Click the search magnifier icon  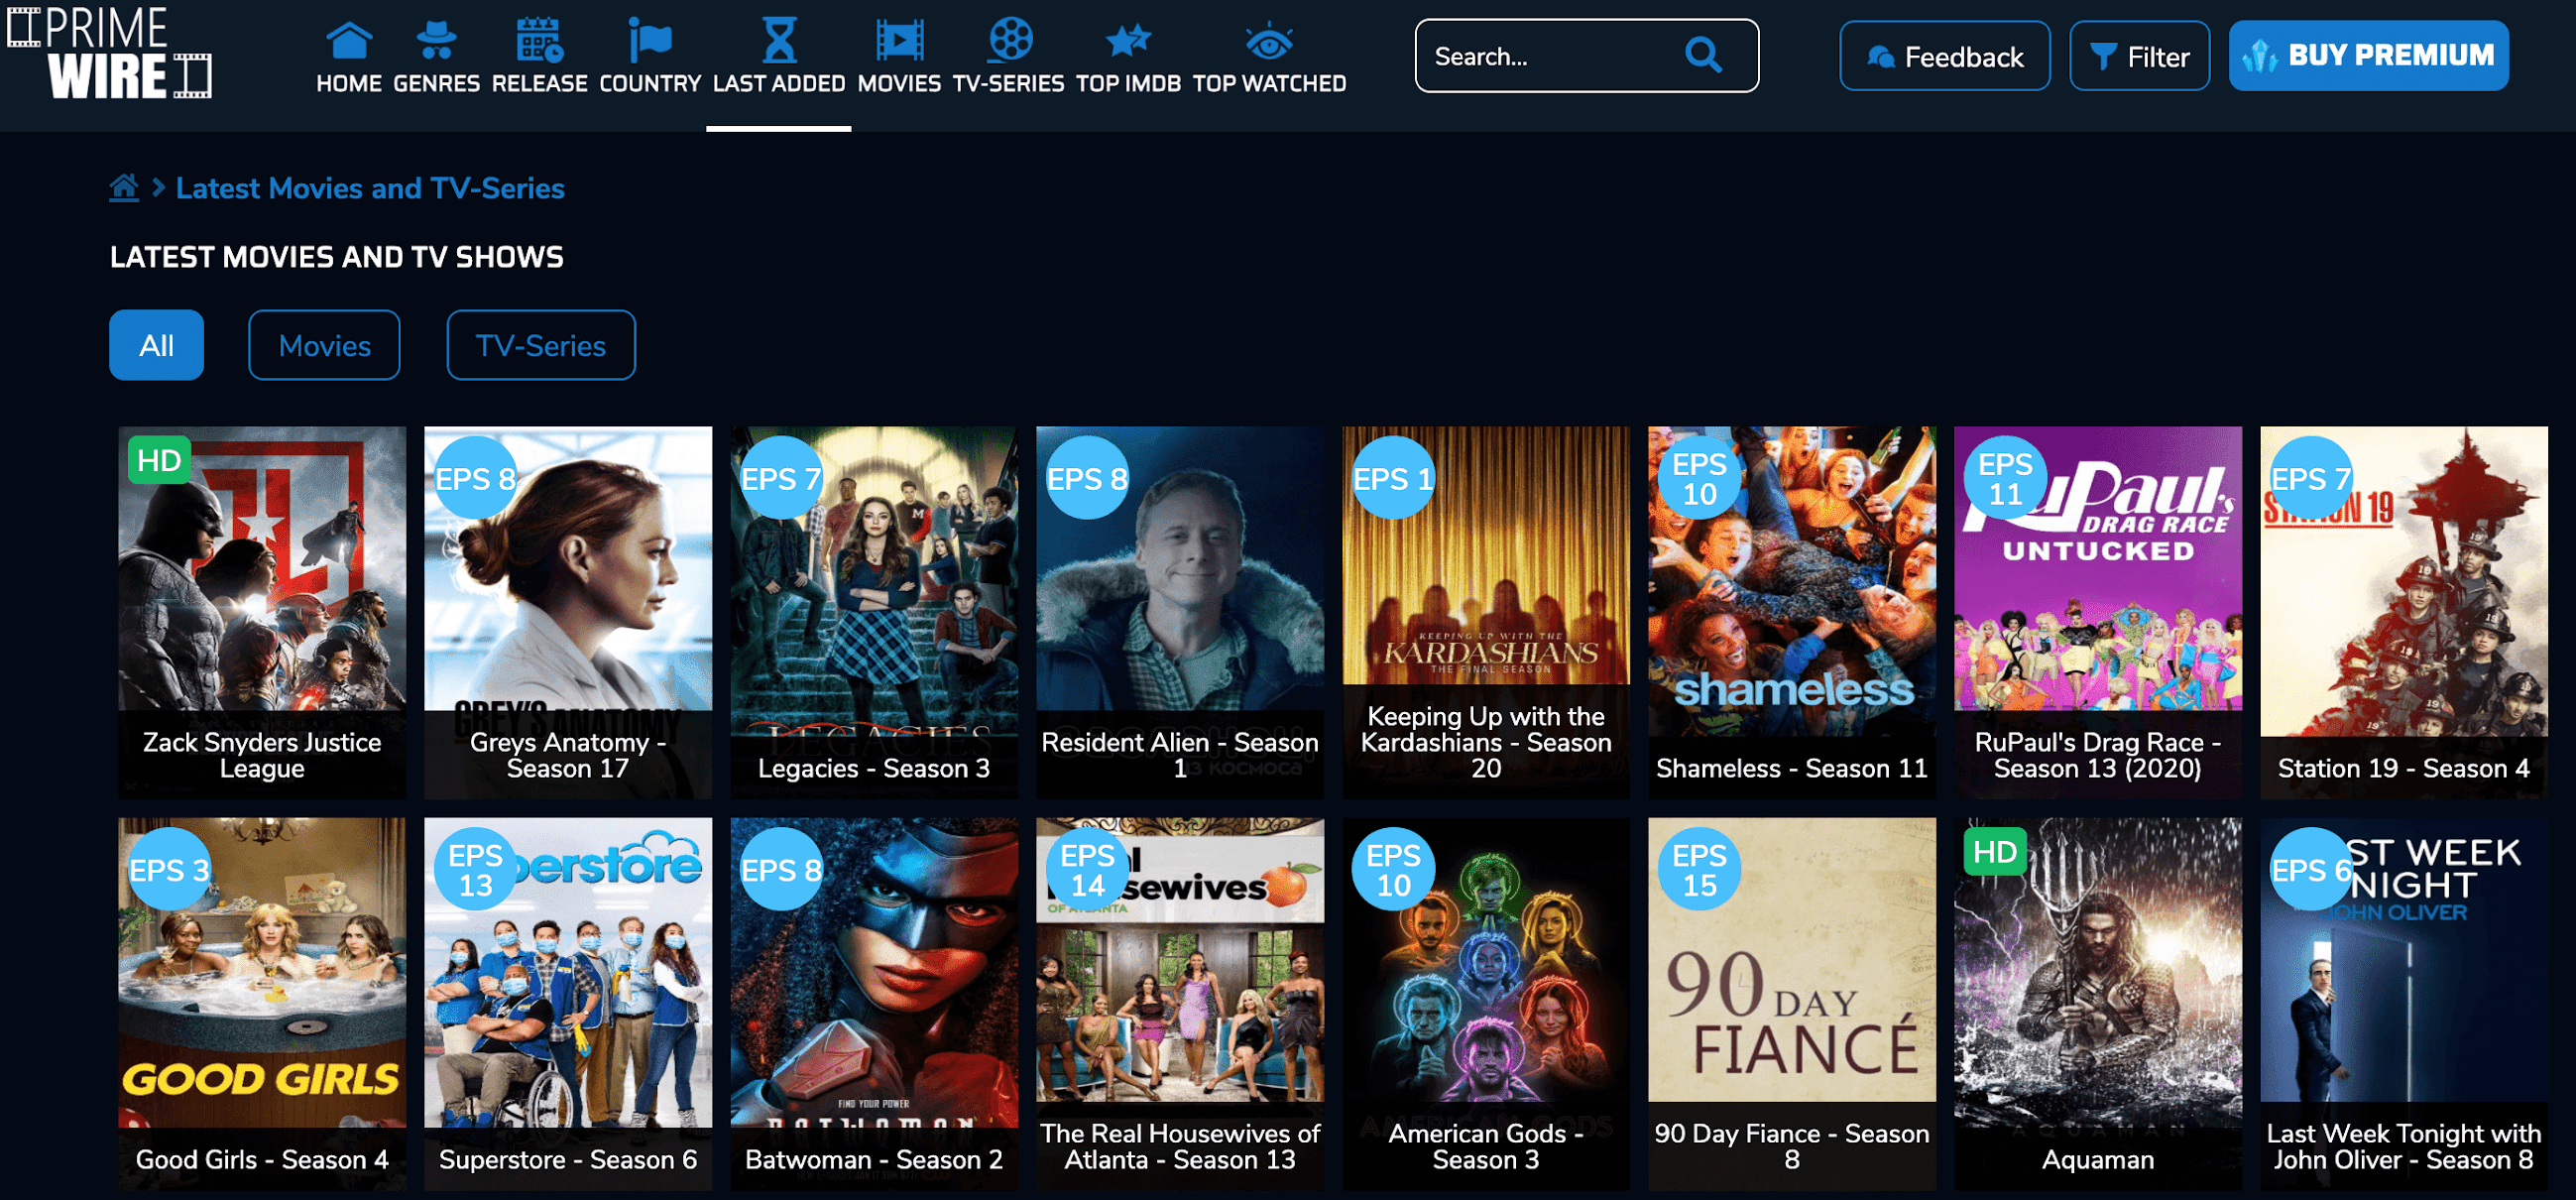[1702, 56]
